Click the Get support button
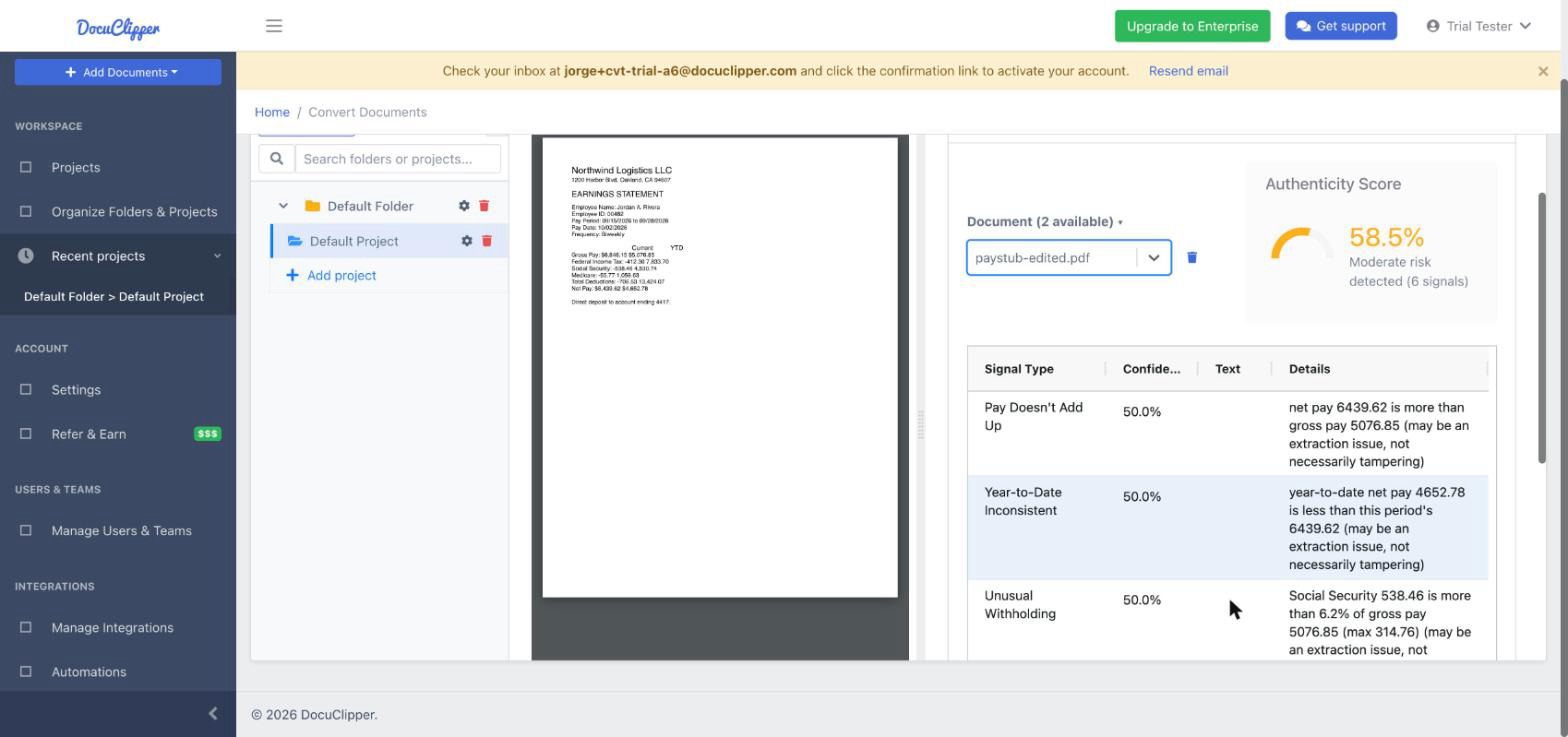This screenshot has width=1568, height=737. point(1341,26)
